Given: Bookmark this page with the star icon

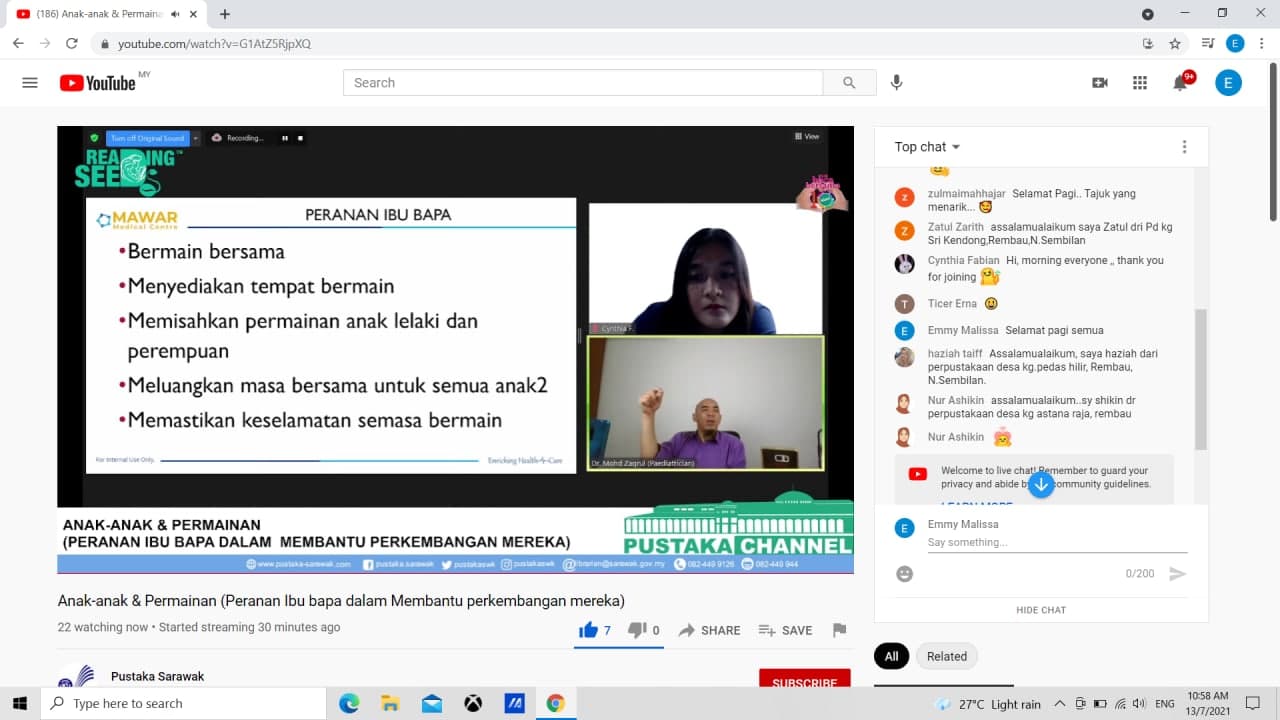Looking at the screenshot, I should point(1175,44).
